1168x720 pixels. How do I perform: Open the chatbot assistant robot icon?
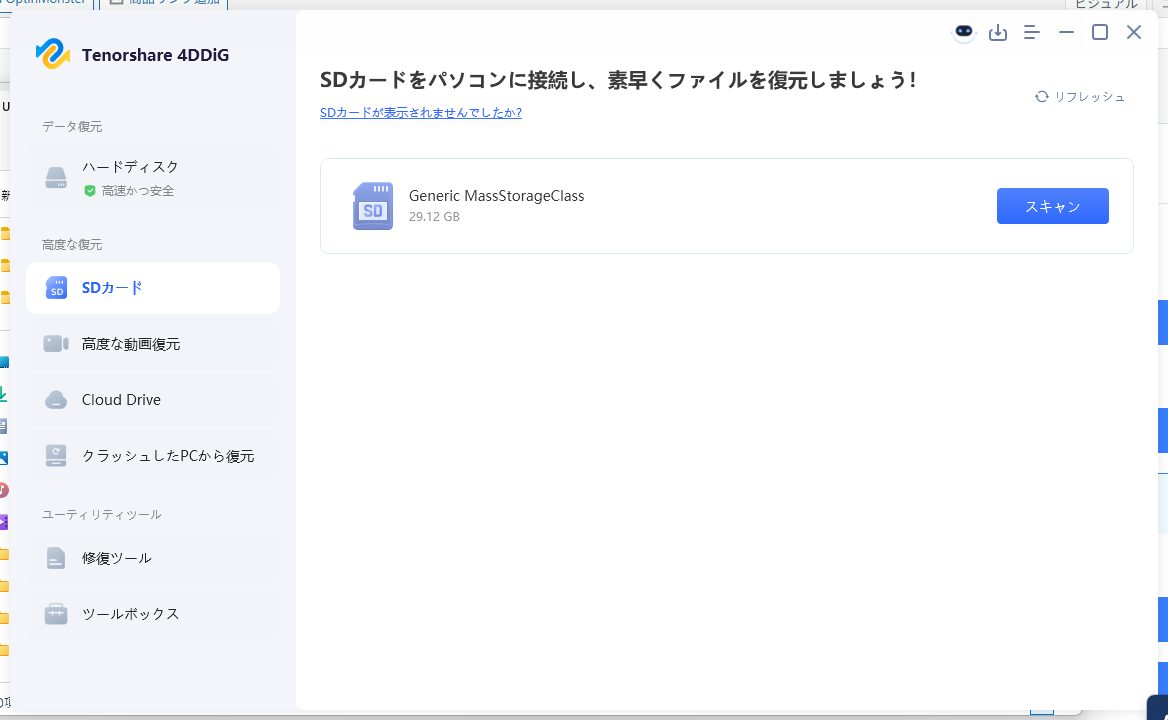click(963, 32)
